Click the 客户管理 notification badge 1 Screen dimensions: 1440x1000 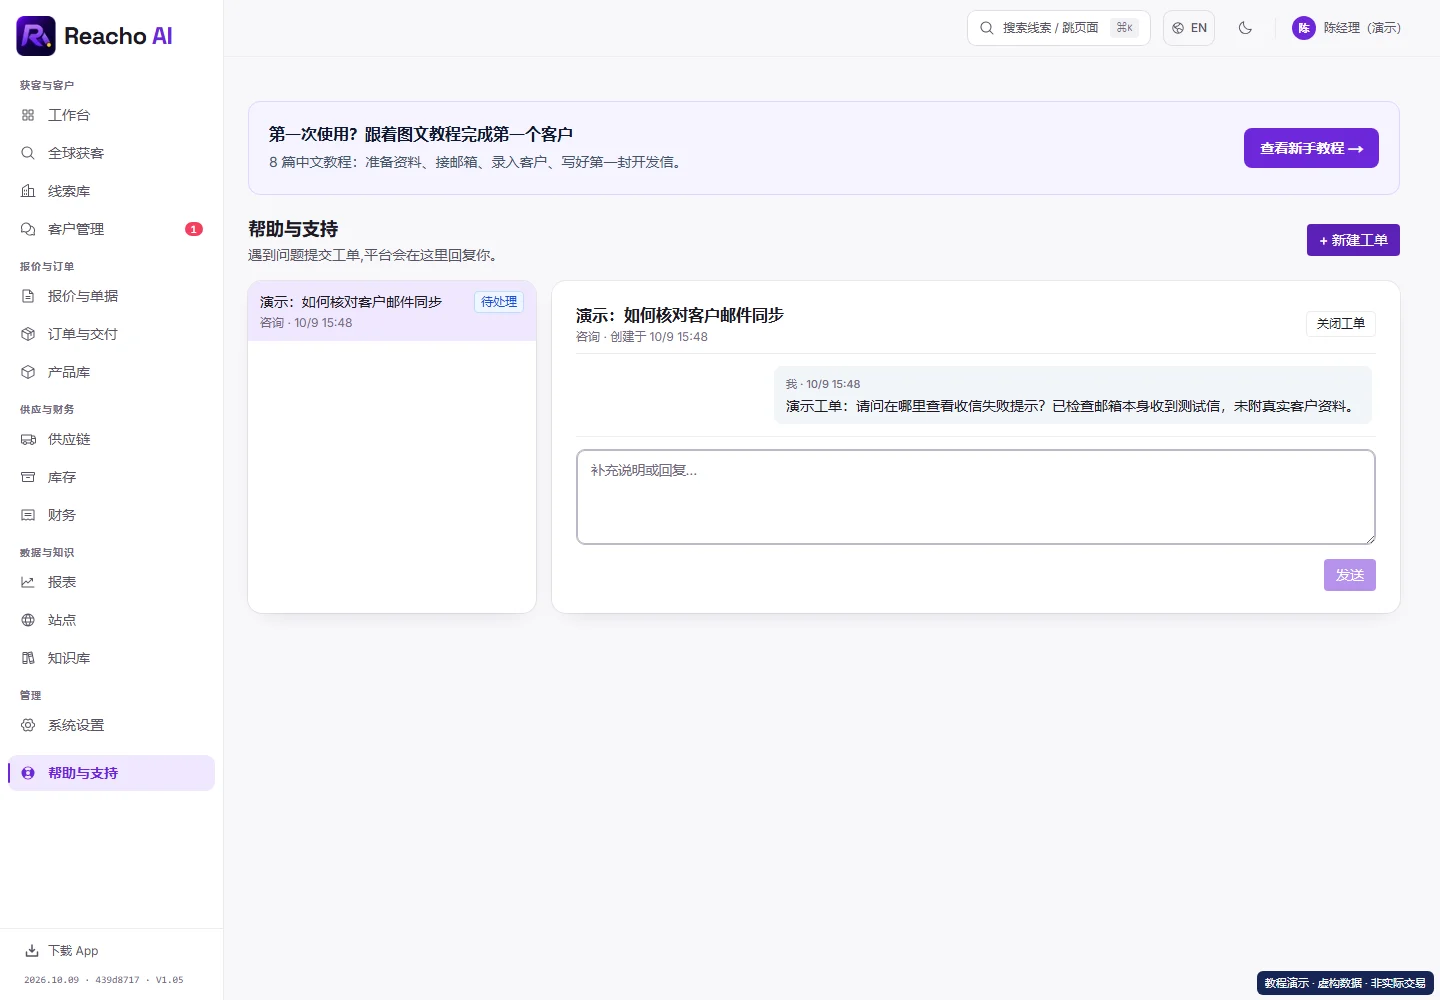194,229
